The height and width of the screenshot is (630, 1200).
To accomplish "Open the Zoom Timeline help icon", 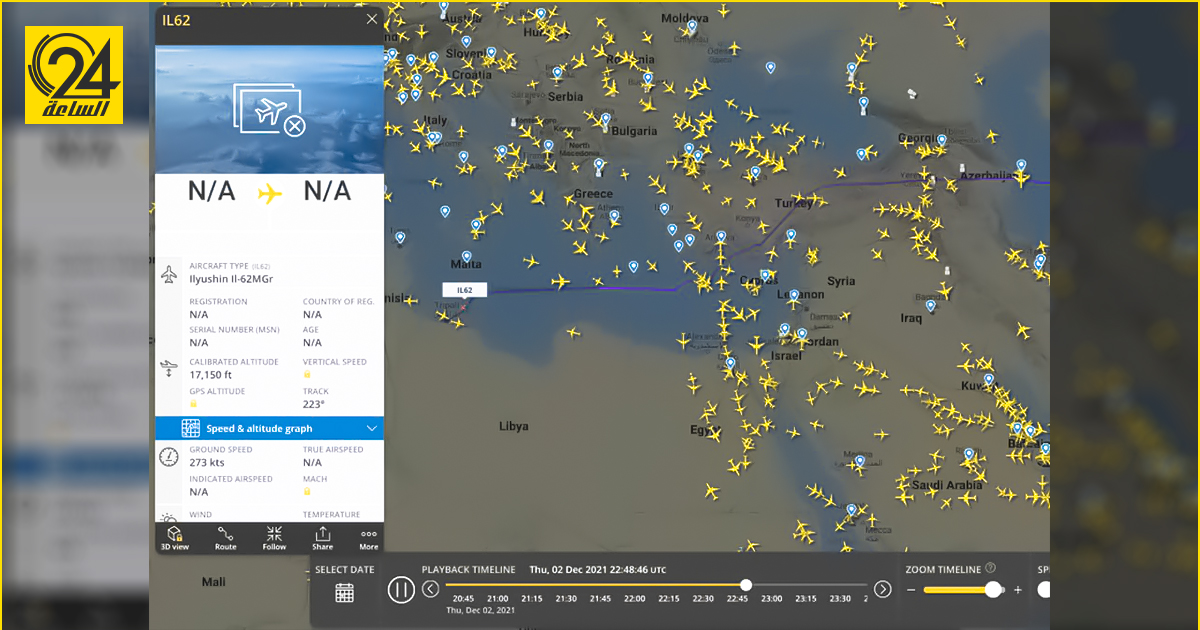I will (x=990, y=568).
